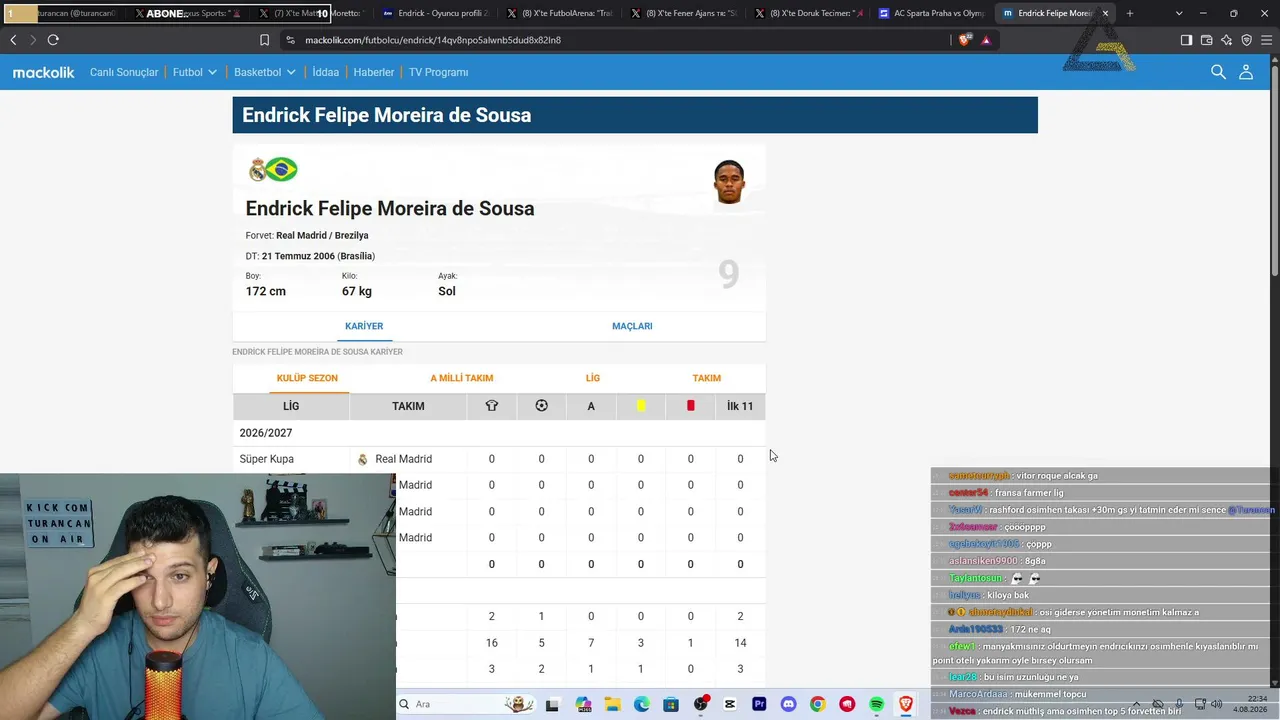Click the red card column icon
The width and height of the screenshot is (1280, 720).
click(690, 406)
